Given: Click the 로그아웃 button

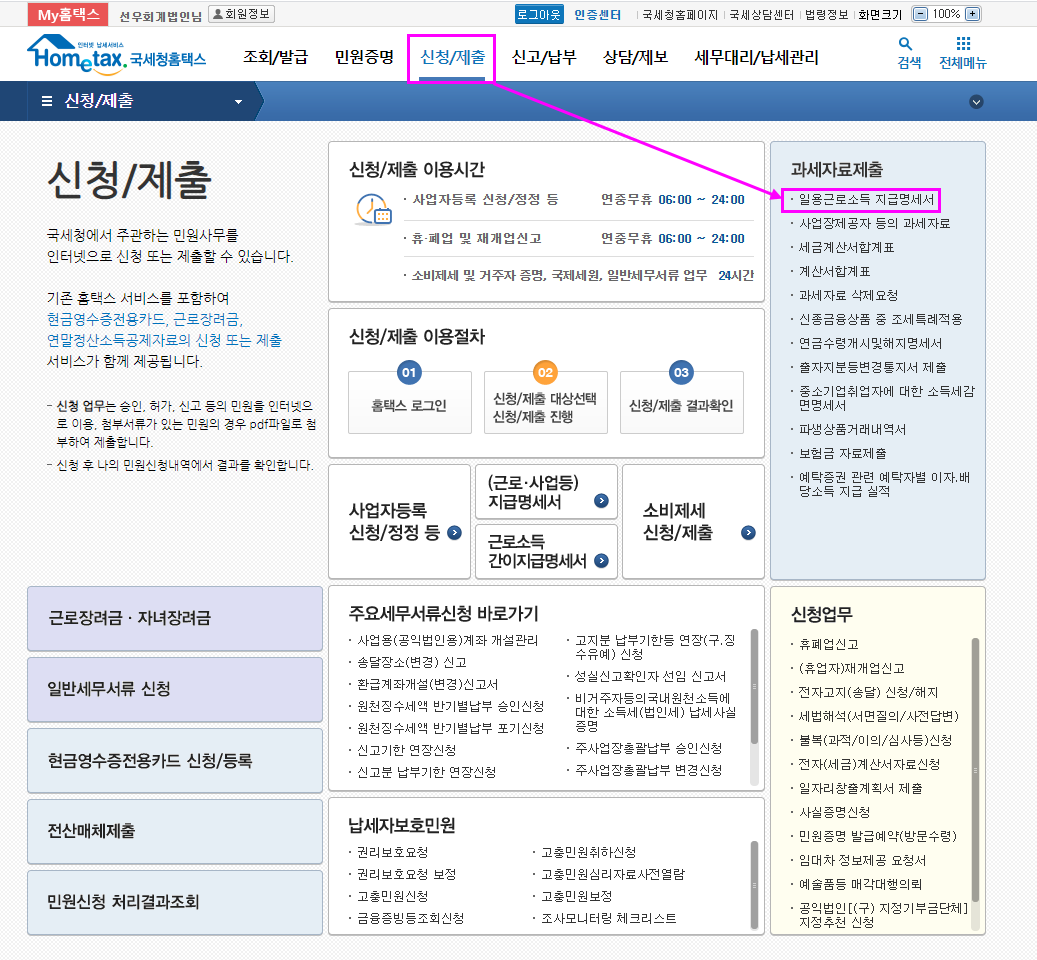Looking at the screenshot, I should click(539, 14).
